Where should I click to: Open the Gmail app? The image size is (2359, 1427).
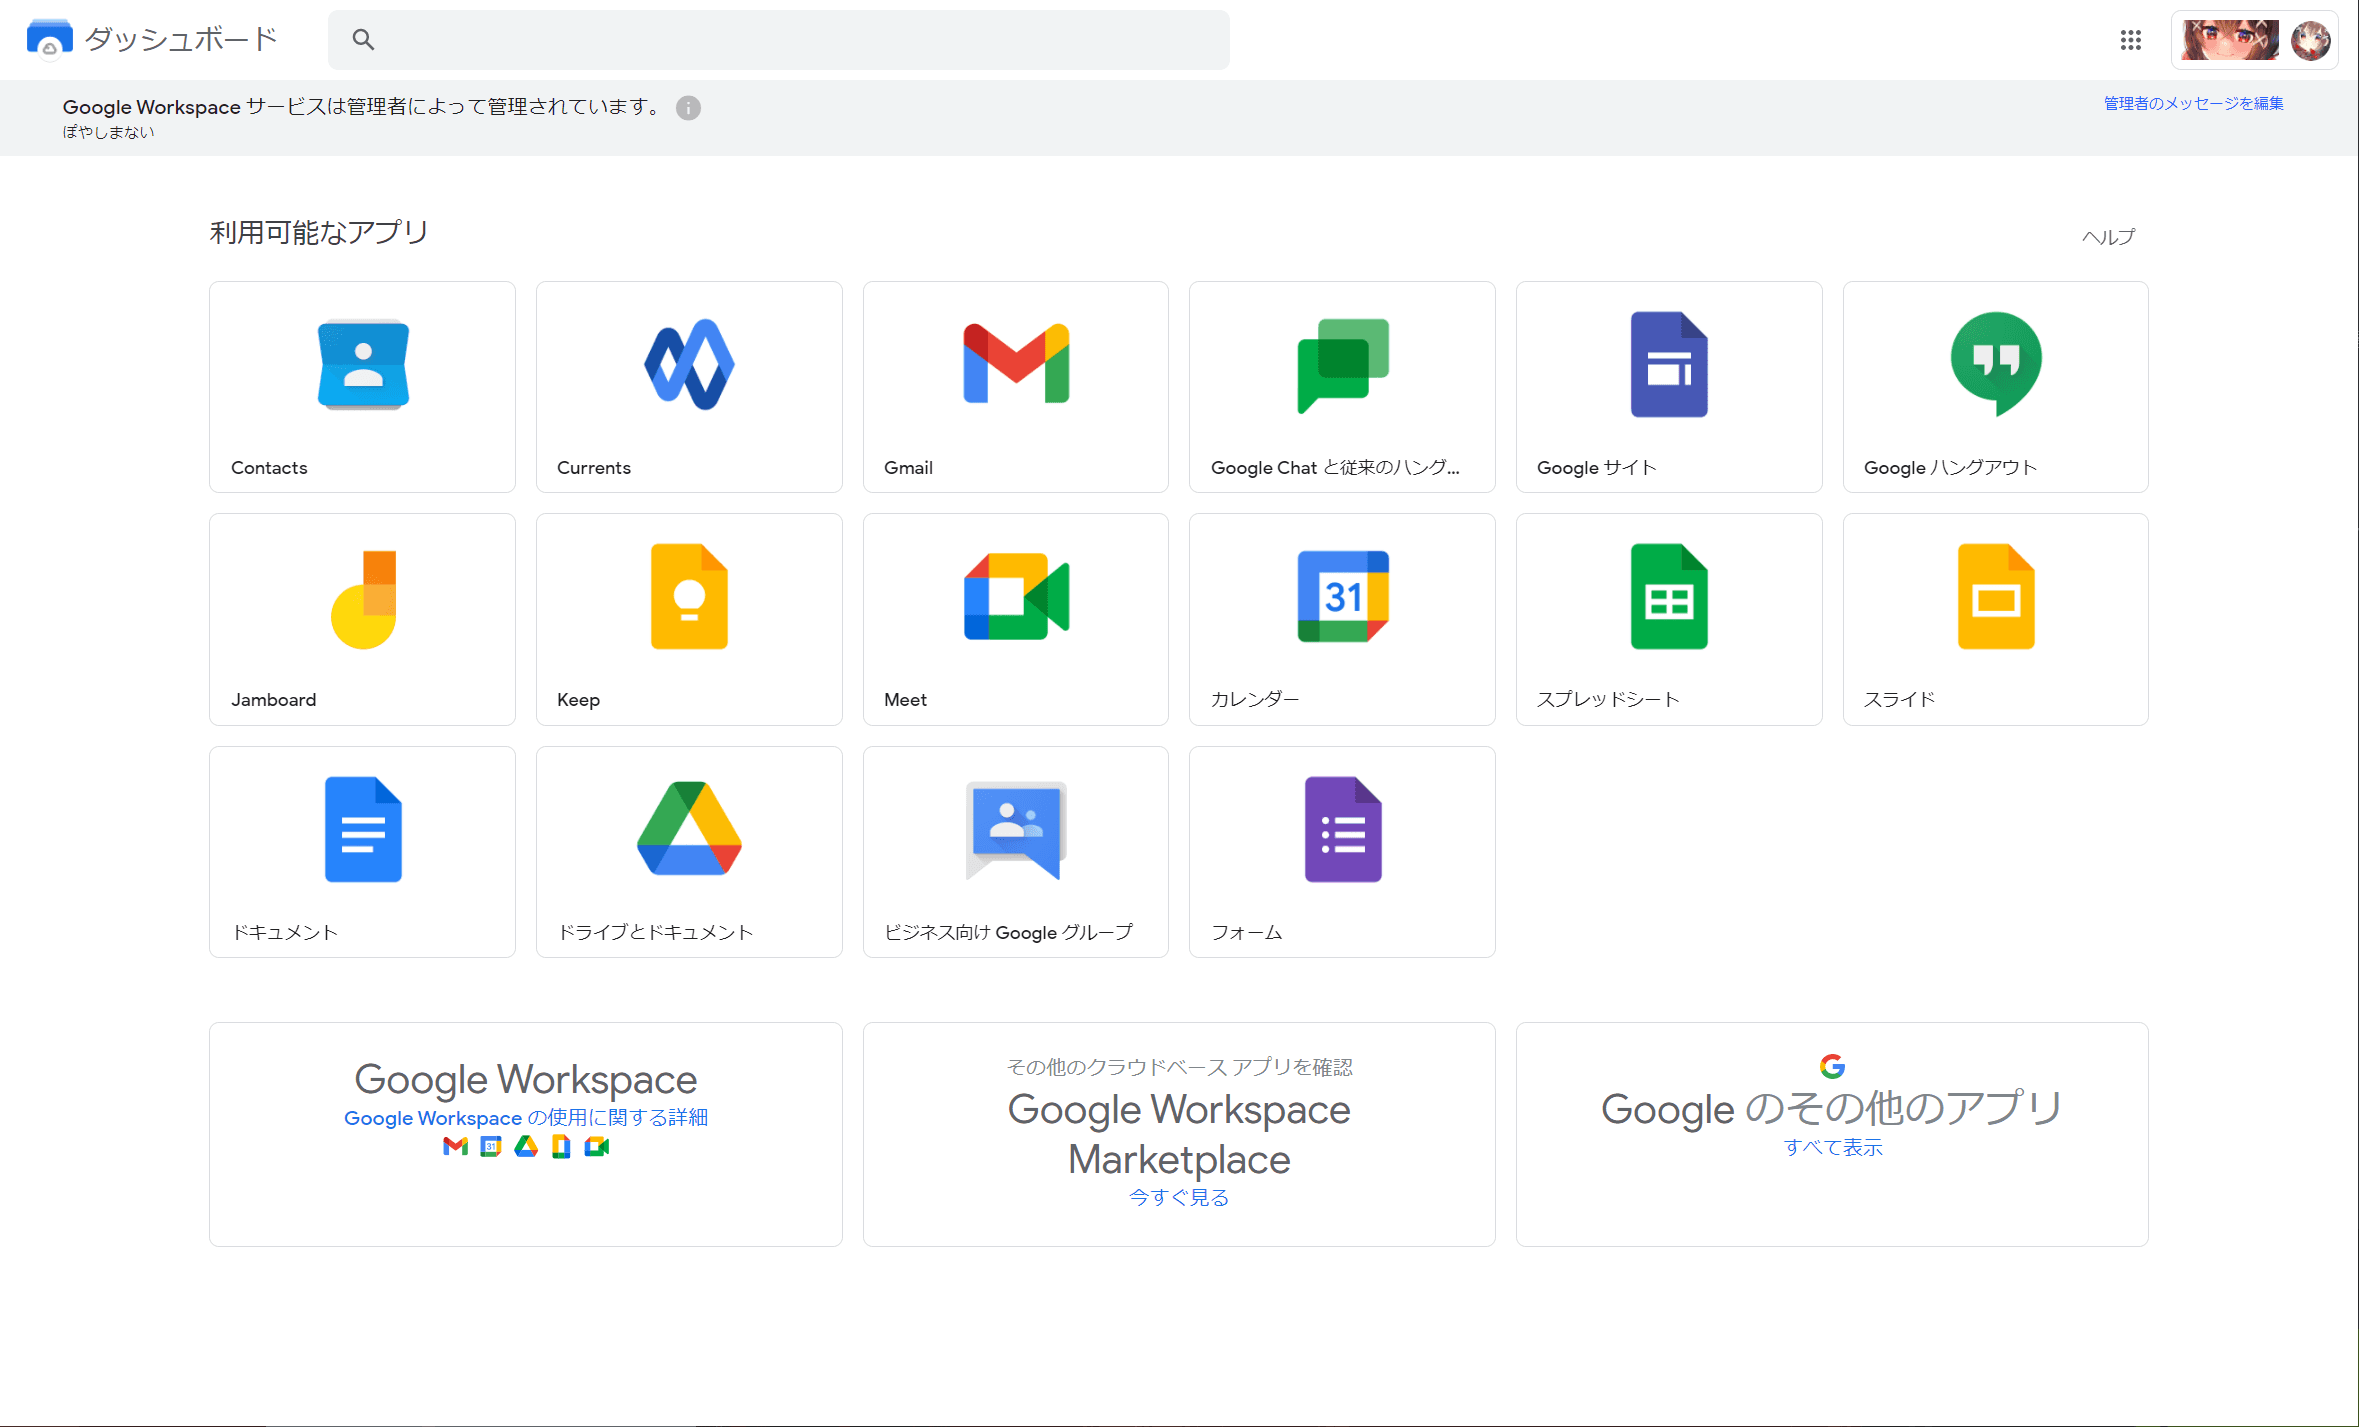[1014, 387]
